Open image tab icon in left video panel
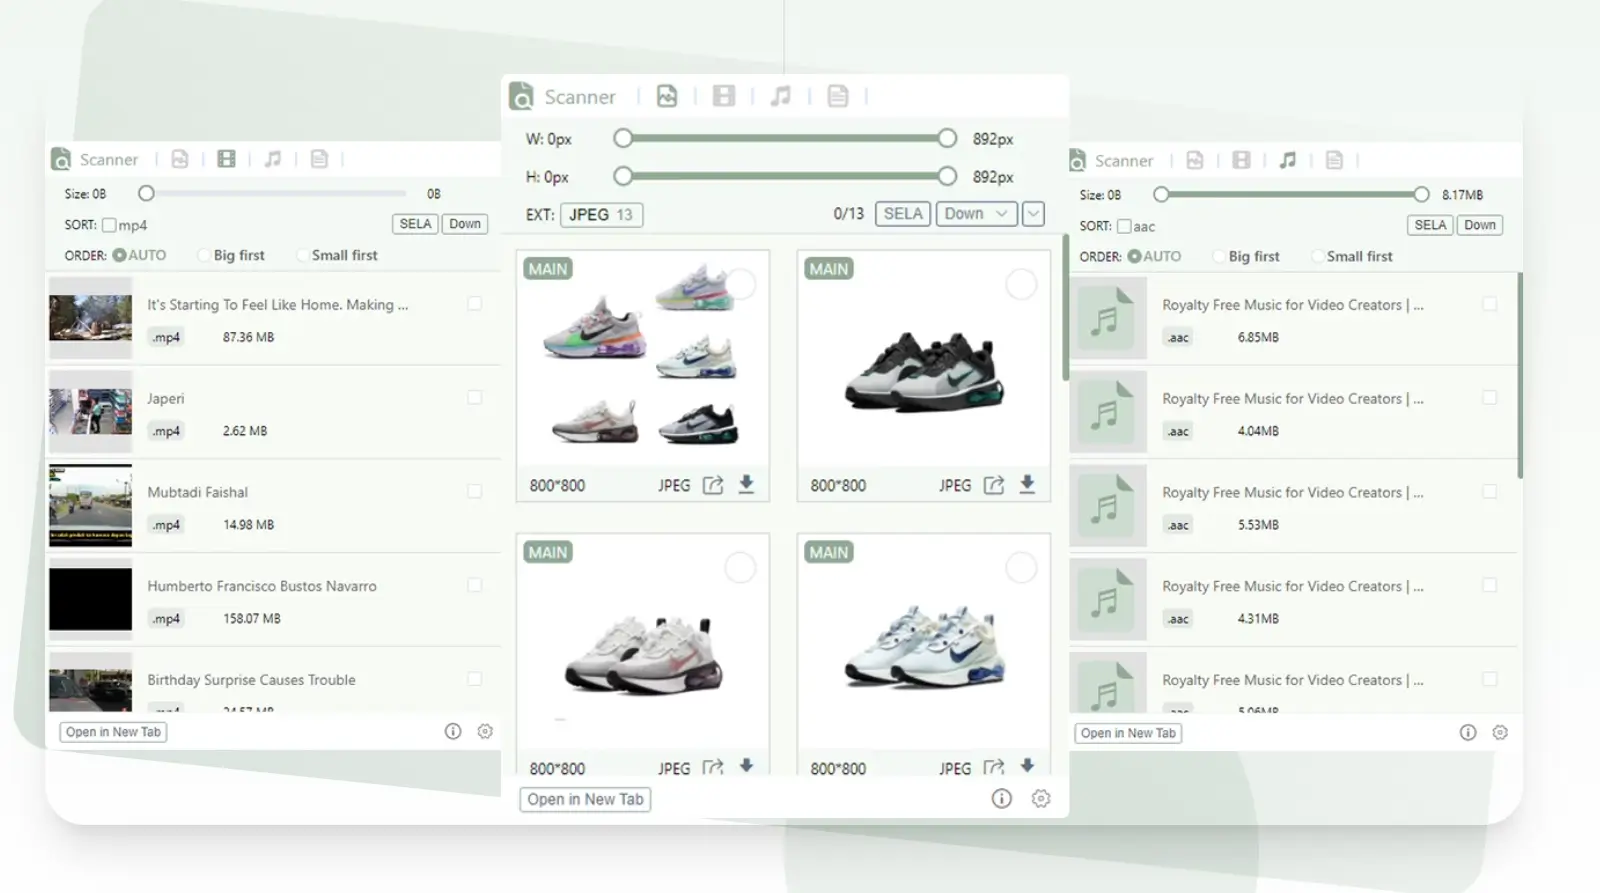Screen dimensions: 1600x893 tap(180, 159)
